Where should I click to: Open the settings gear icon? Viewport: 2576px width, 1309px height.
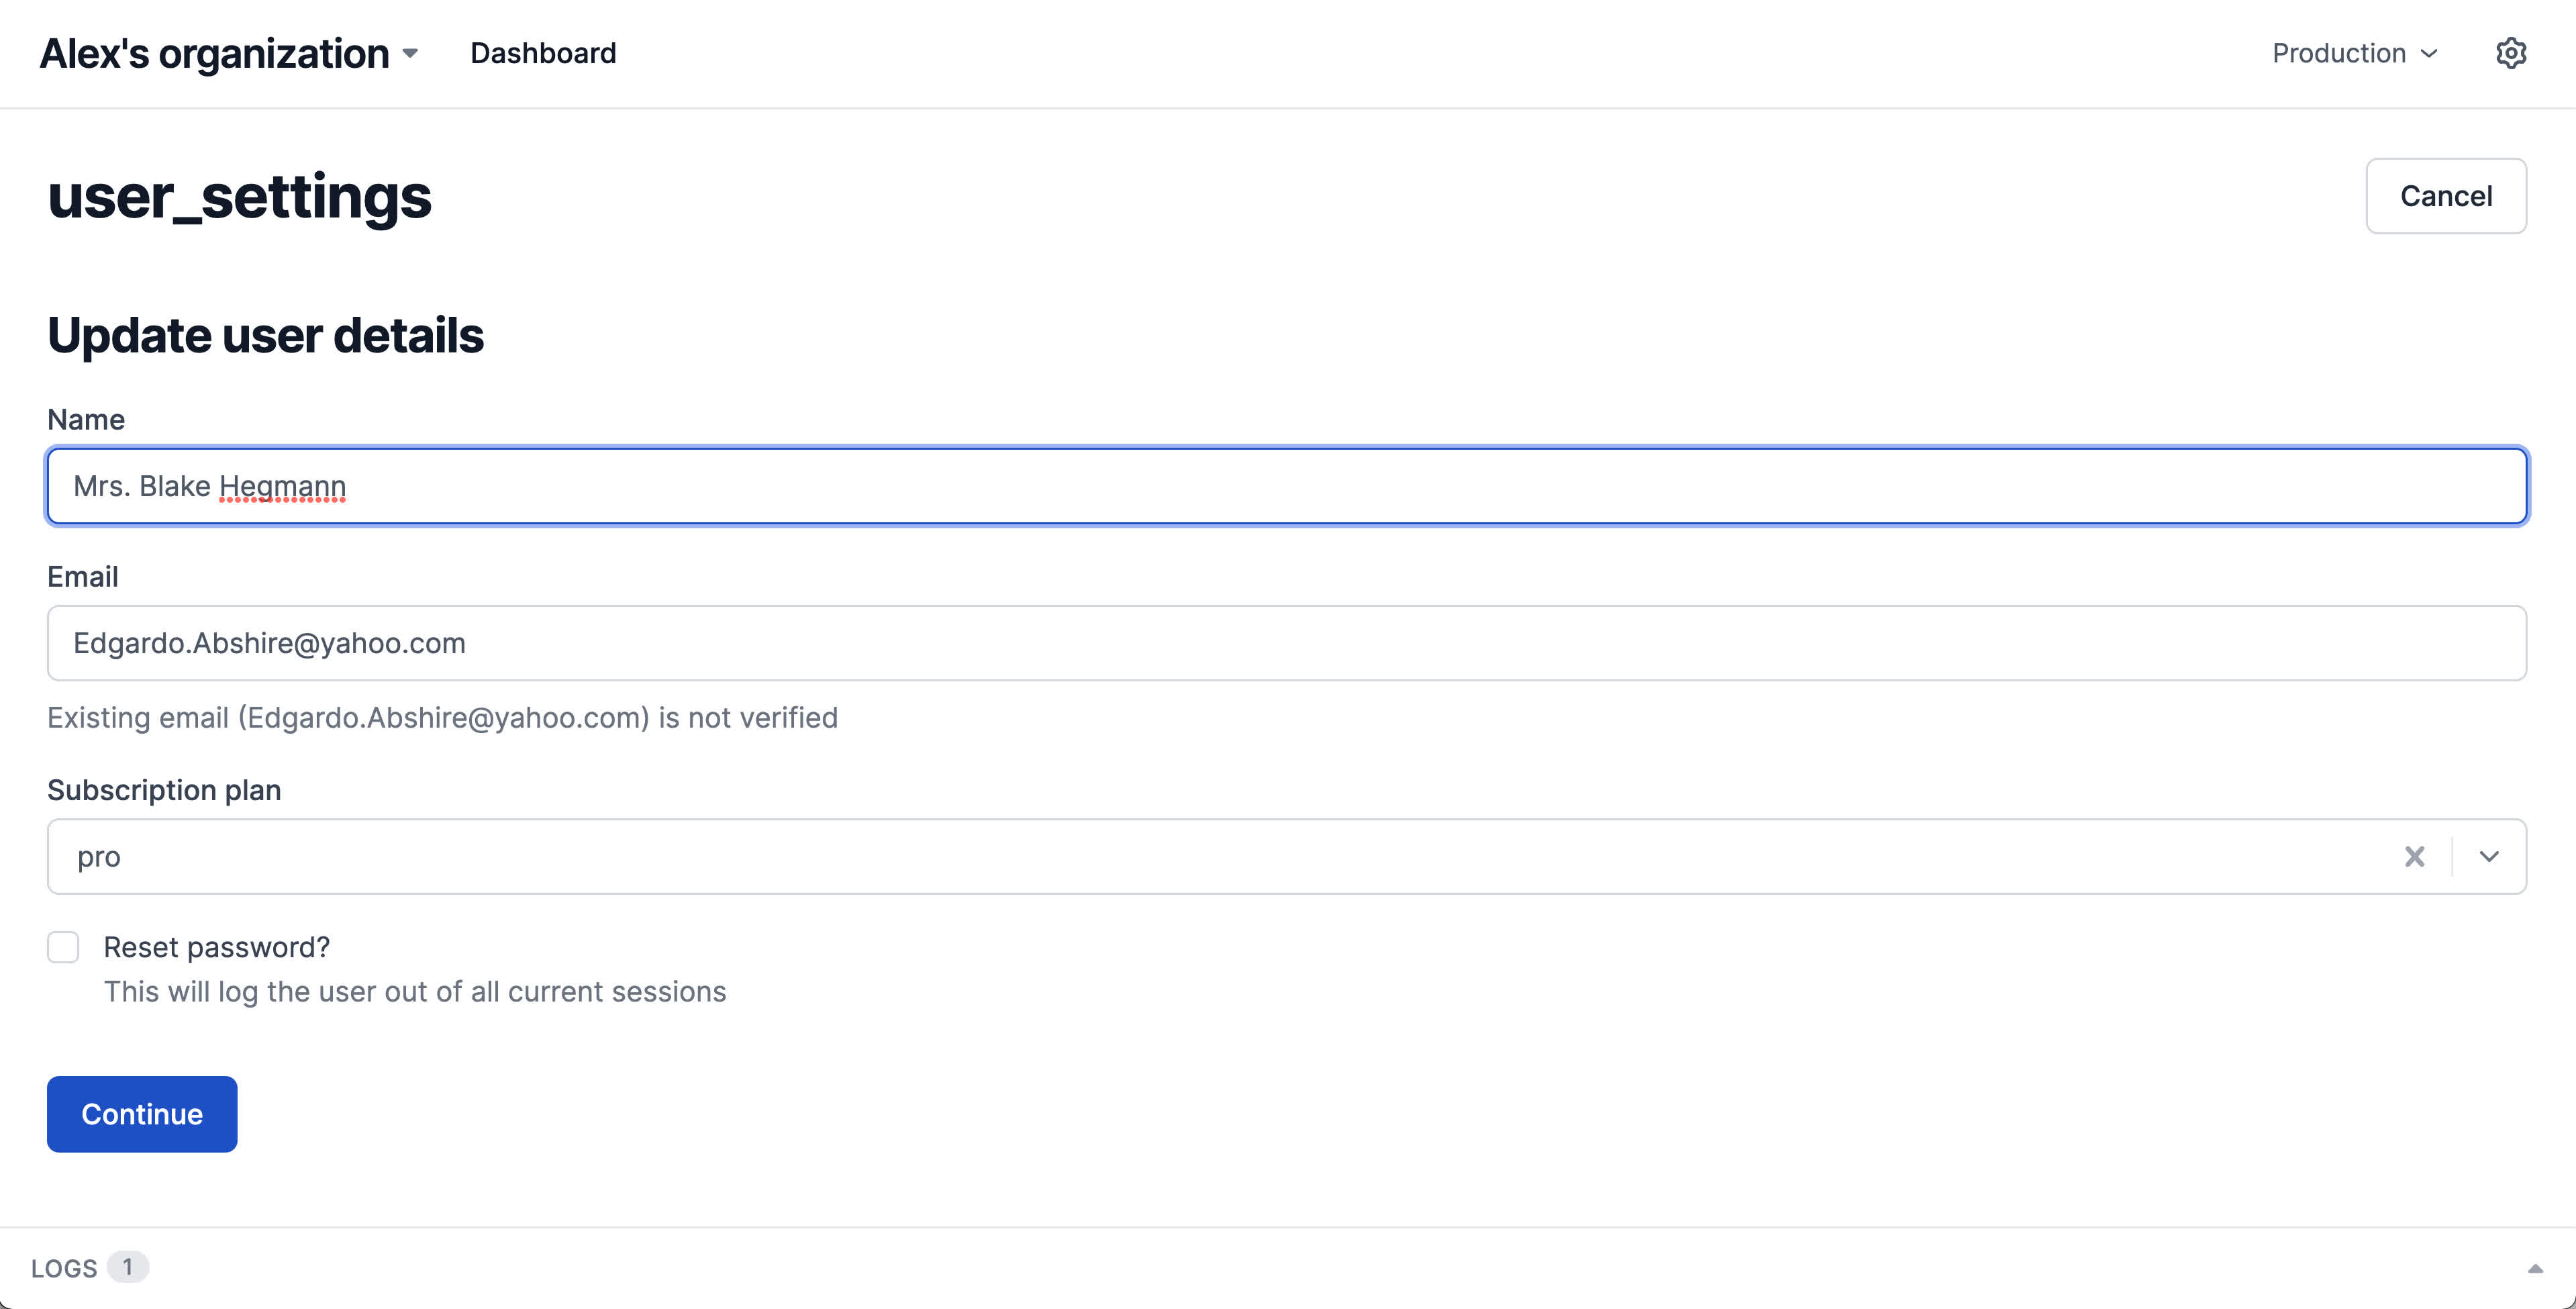[x=2510, y=53]
